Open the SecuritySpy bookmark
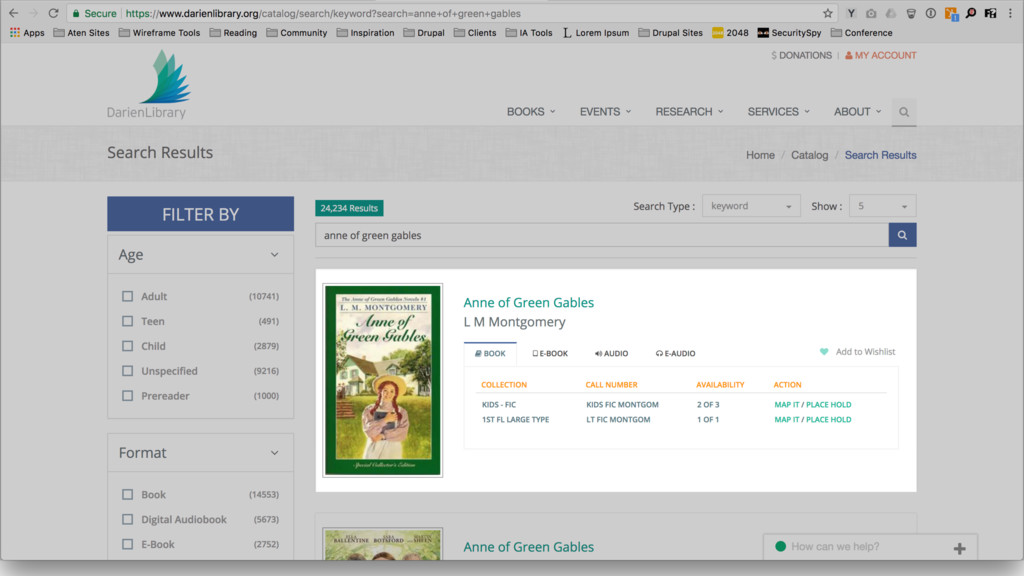Viewport: 1024px width, 576px height. point(789,33)
